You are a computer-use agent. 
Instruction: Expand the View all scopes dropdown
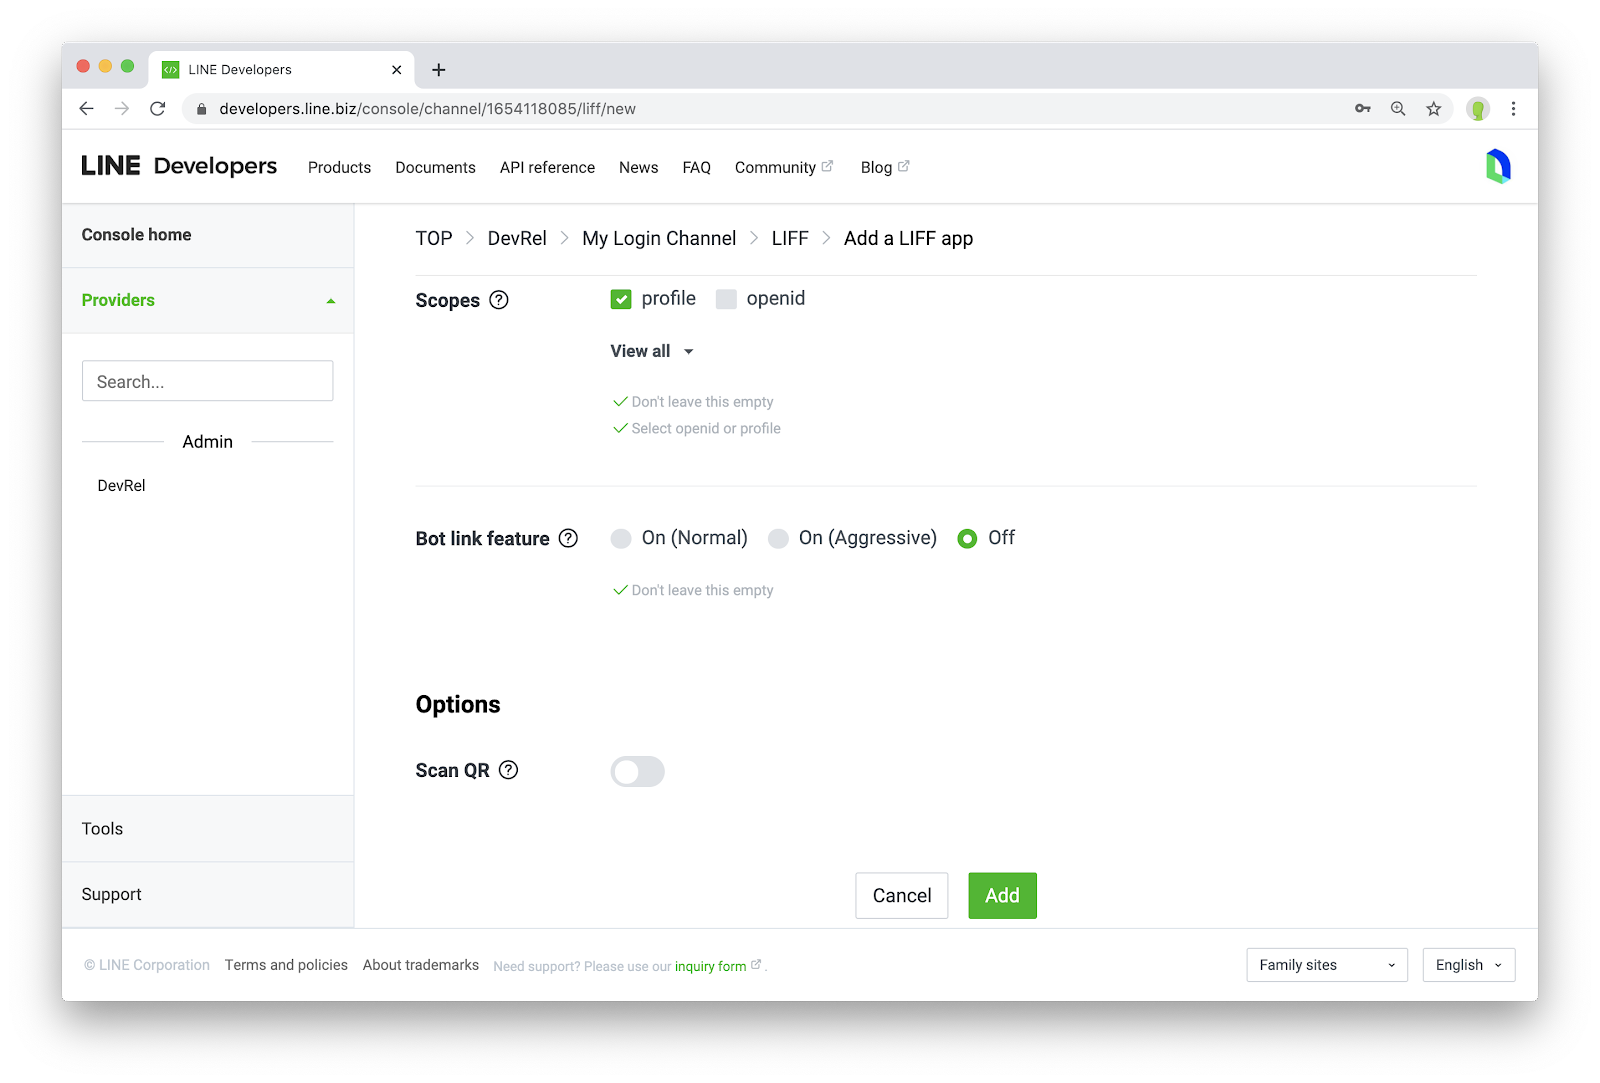pyautogui.click(x=652, y=351)
